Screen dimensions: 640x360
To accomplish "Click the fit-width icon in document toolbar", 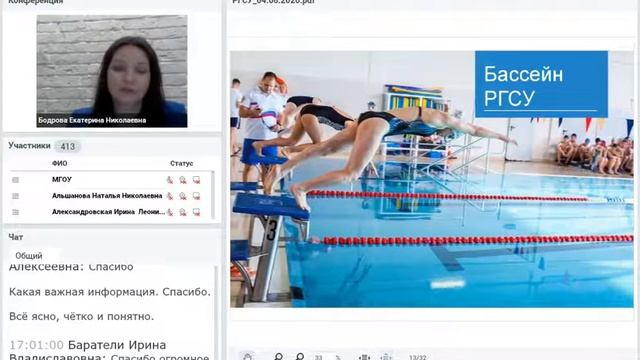I will tap(364, 357).
